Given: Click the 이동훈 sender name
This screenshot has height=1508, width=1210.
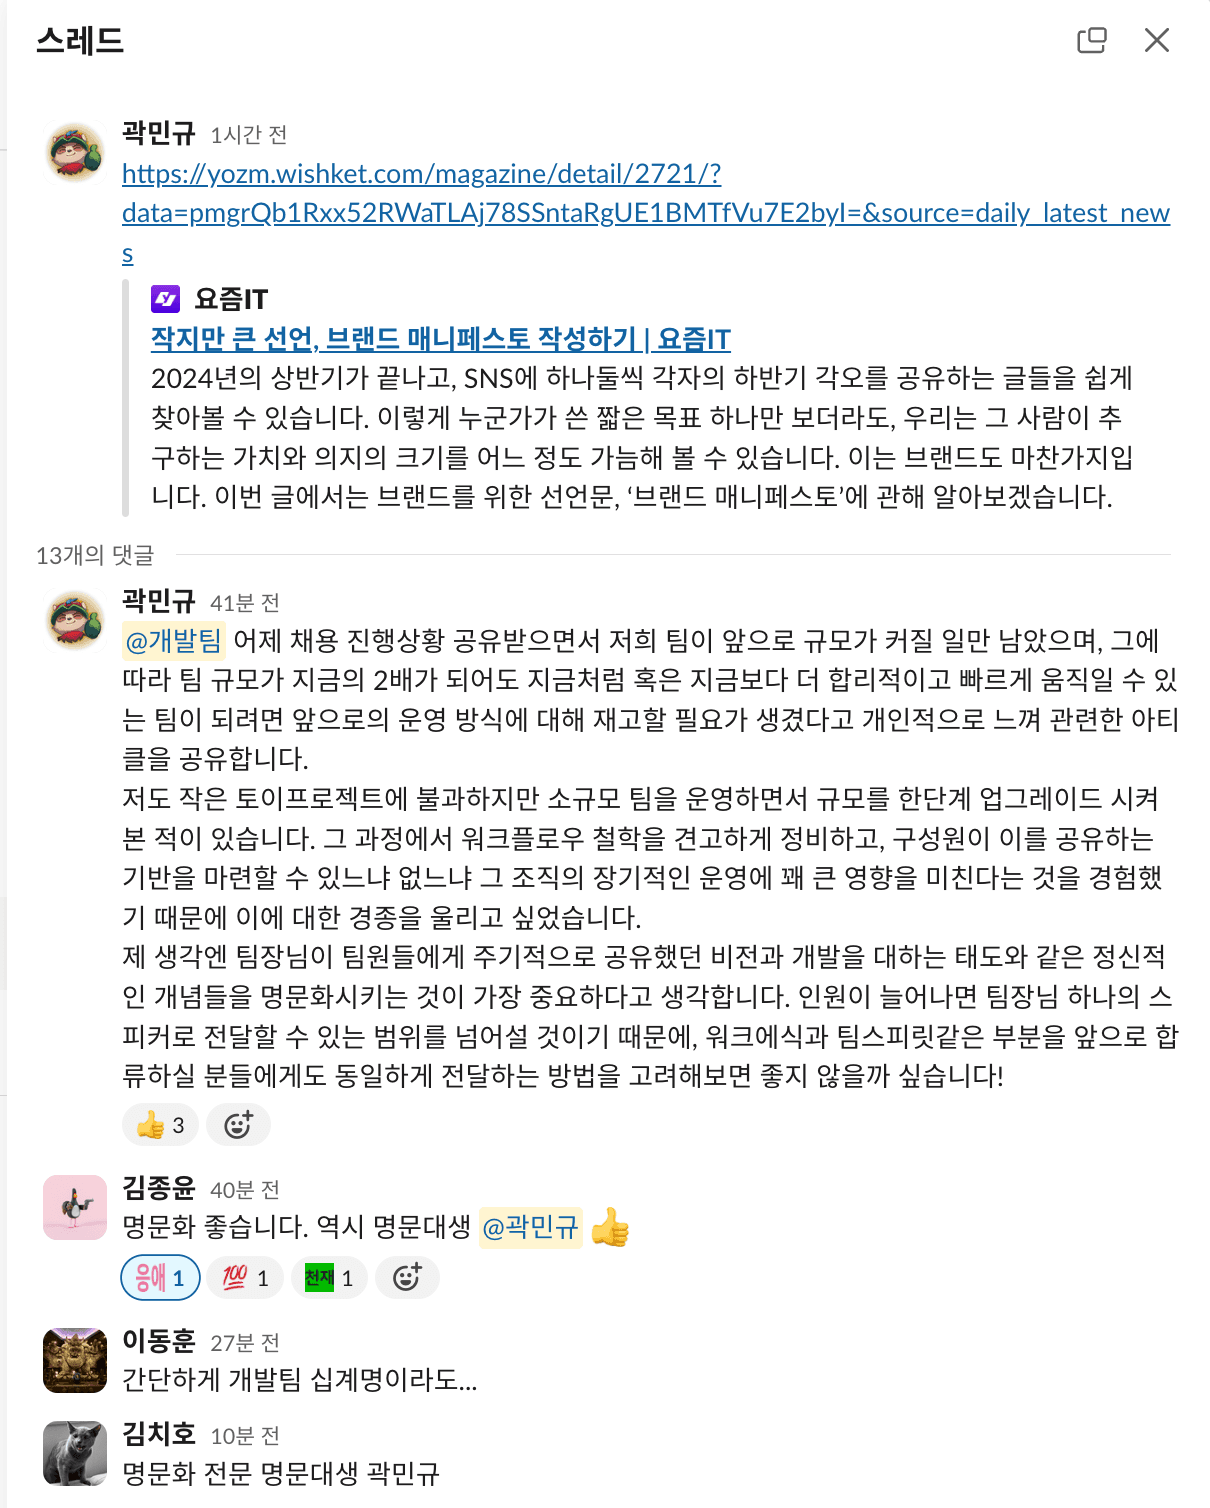Looking at the screenshot, I should click(158, 1341).
